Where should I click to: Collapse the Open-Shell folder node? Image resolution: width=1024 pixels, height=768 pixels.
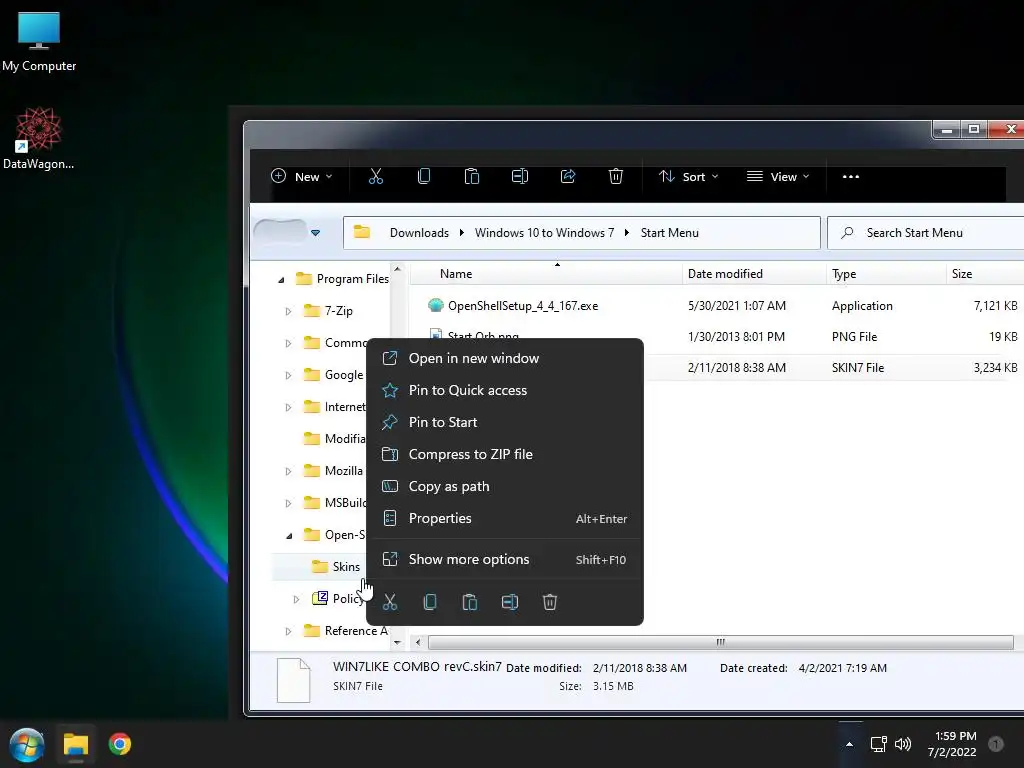coord(289,536)
